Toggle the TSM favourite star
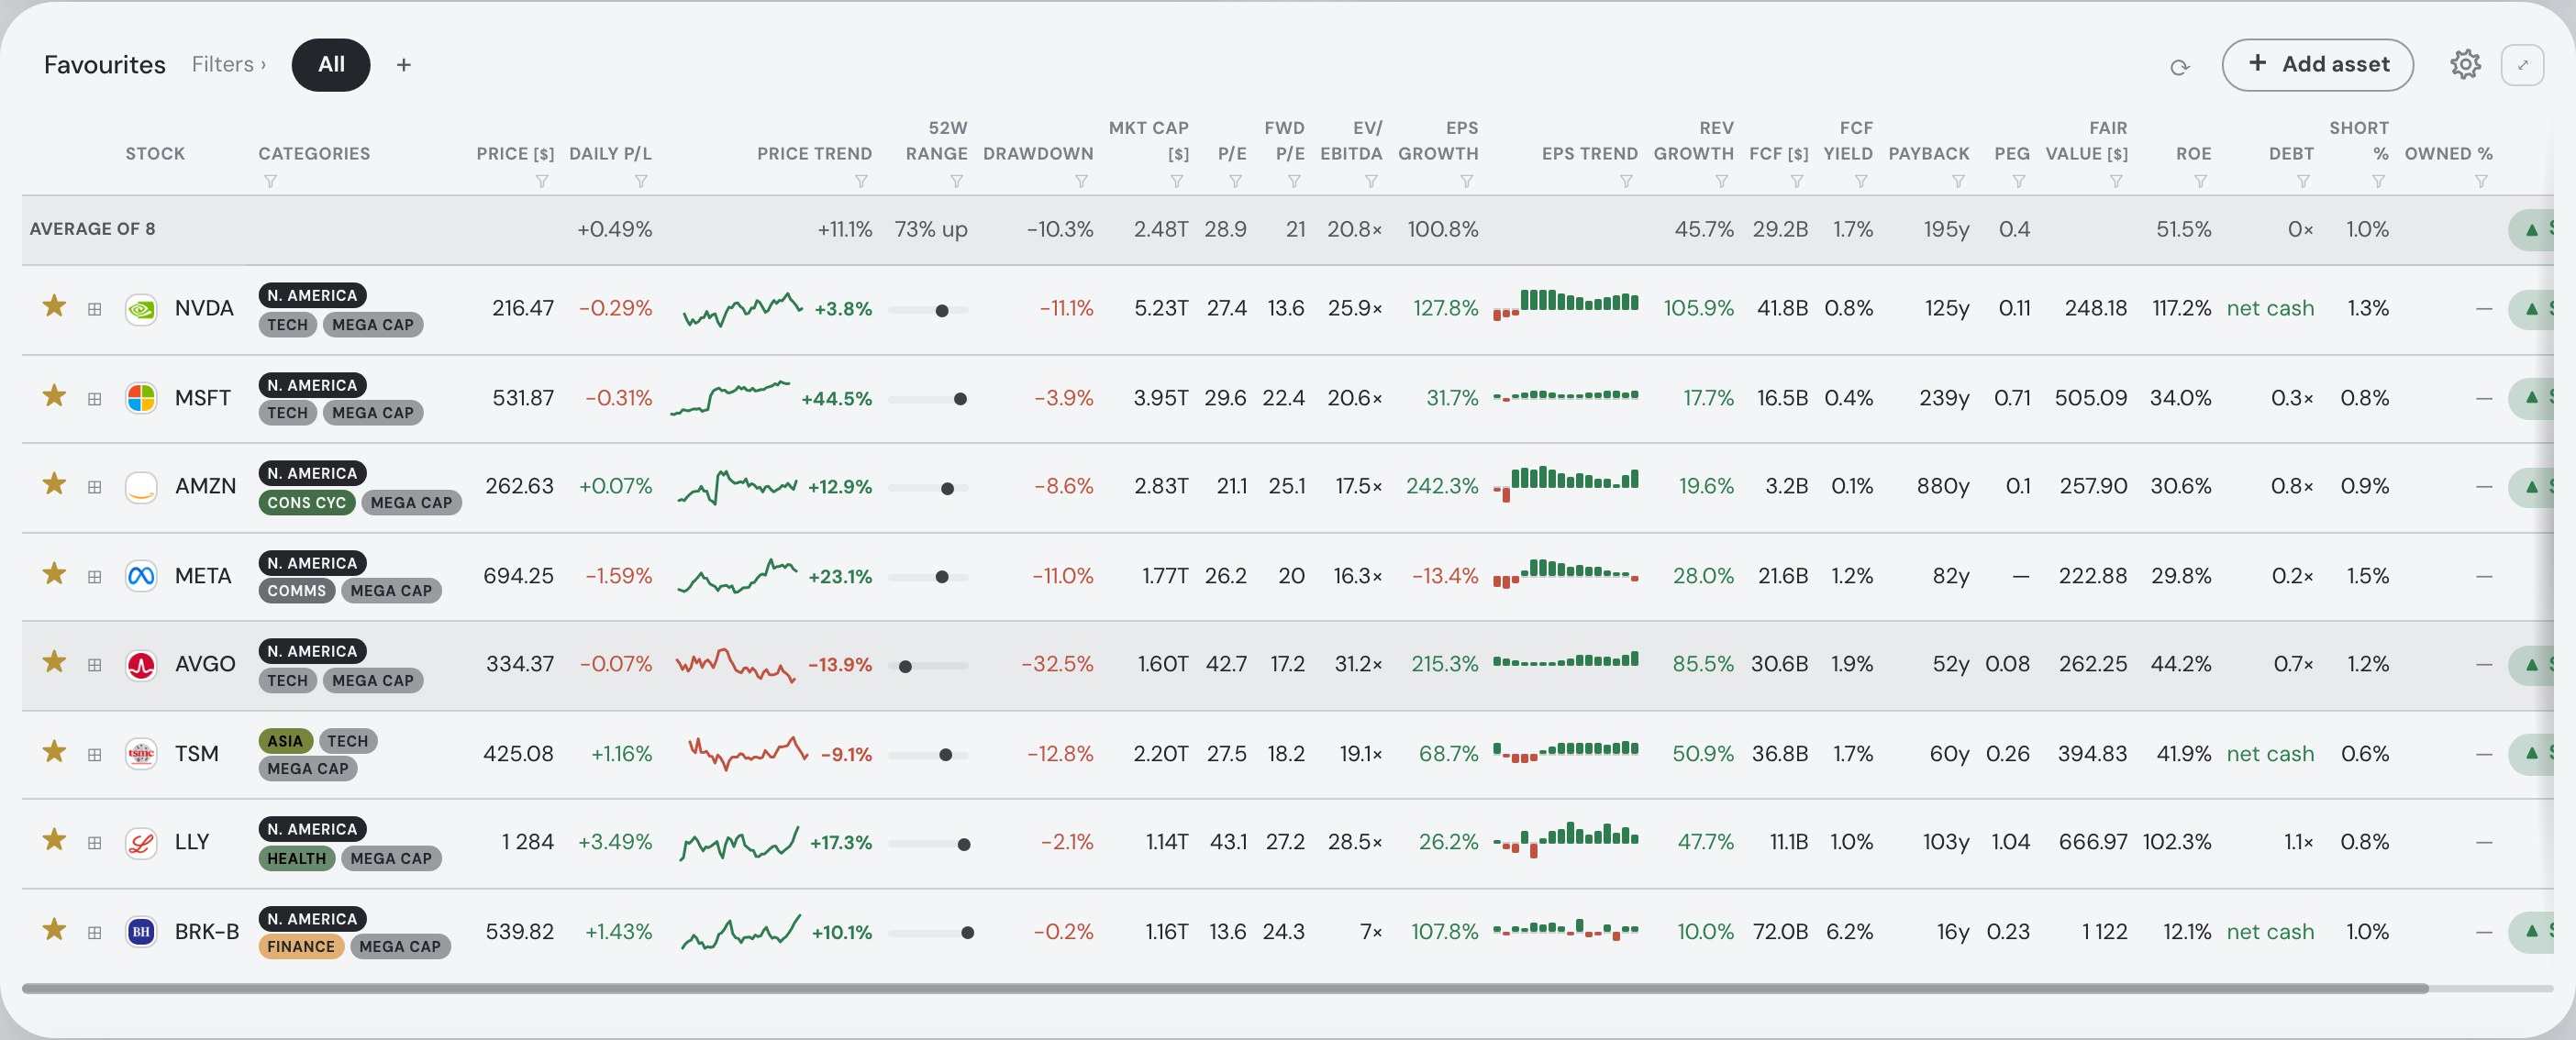The height and width of the screenshot is (1040, 2576). (x=54, y=752)
